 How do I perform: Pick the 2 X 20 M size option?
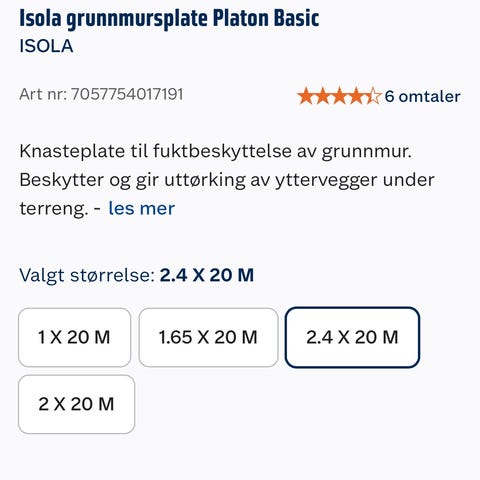pyautogui.click(x=77, y=404)
